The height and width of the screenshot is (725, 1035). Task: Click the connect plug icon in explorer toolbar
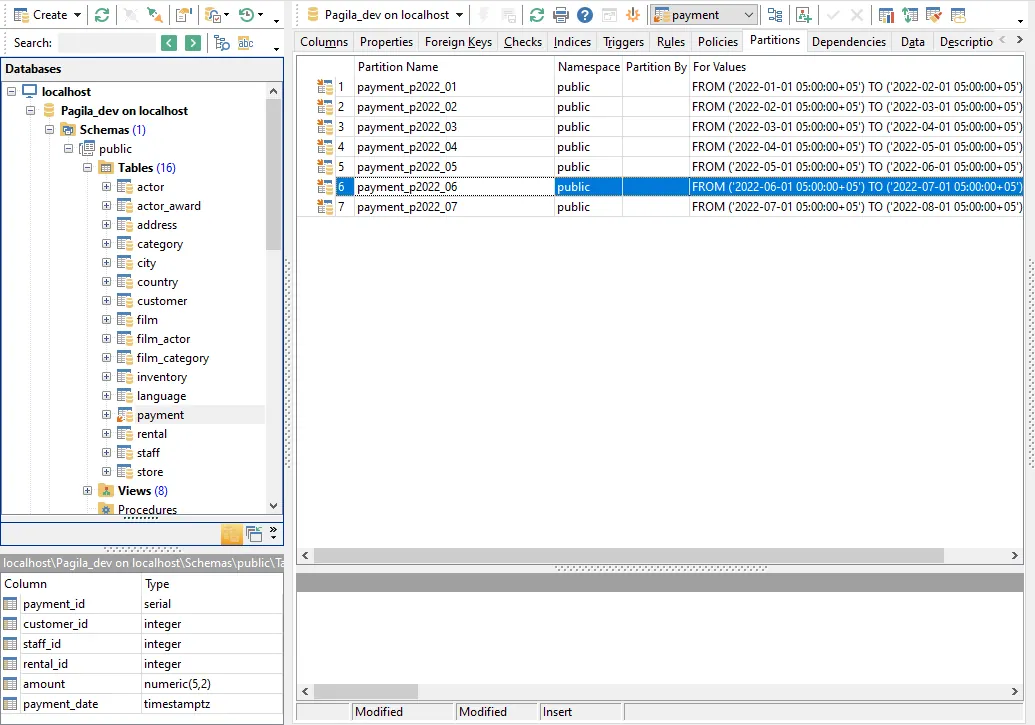point(155,15)
